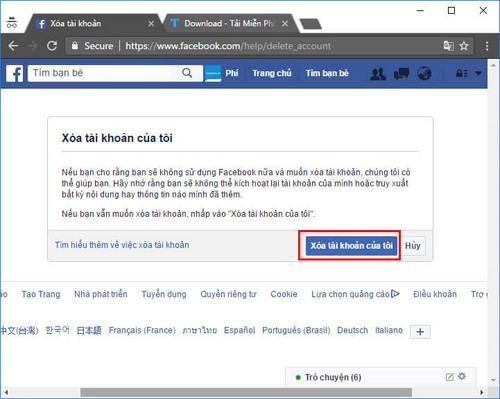
Task: Click the horizontal scrollbar left arrow
Action: [6, 392]
